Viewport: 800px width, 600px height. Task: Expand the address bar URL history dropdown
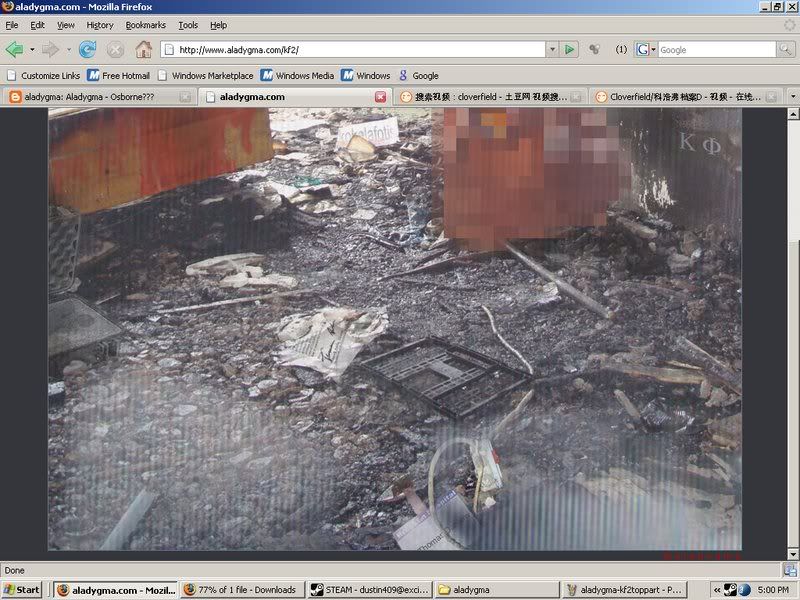551,49
